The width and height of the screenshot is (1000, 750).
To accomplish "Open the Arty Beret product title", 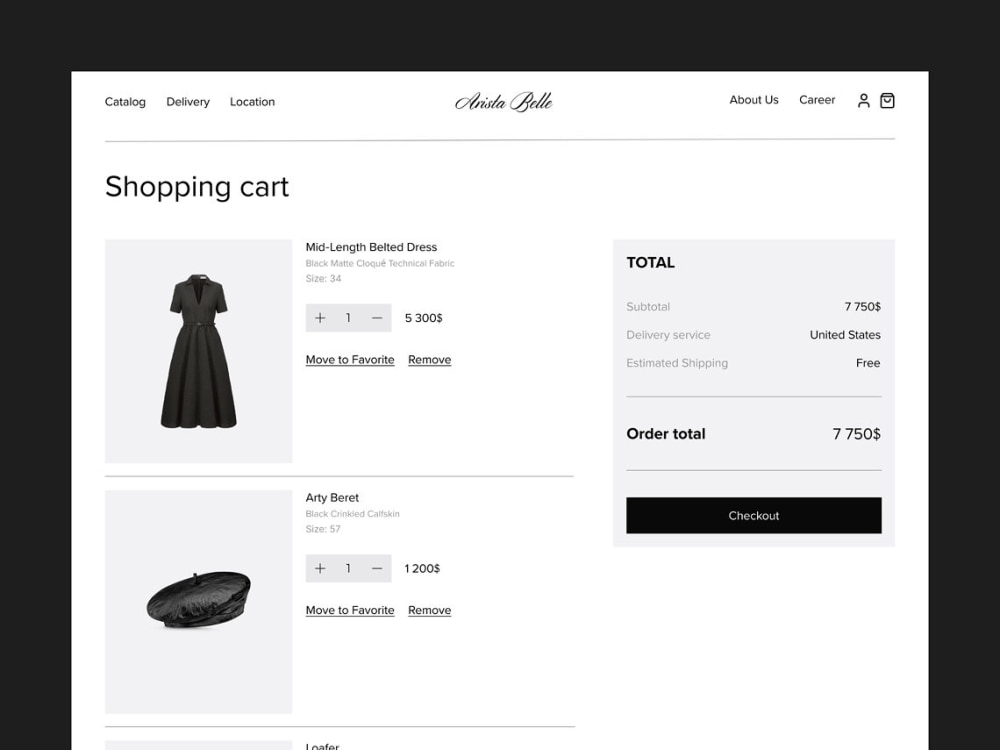I will [x=332, y=497].
